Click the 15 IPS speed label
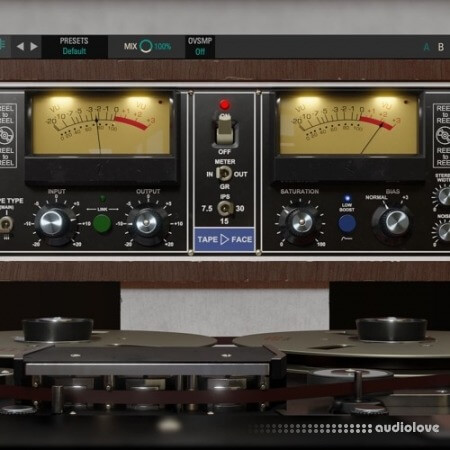The image size is (450, 450). tap(224, 221)
